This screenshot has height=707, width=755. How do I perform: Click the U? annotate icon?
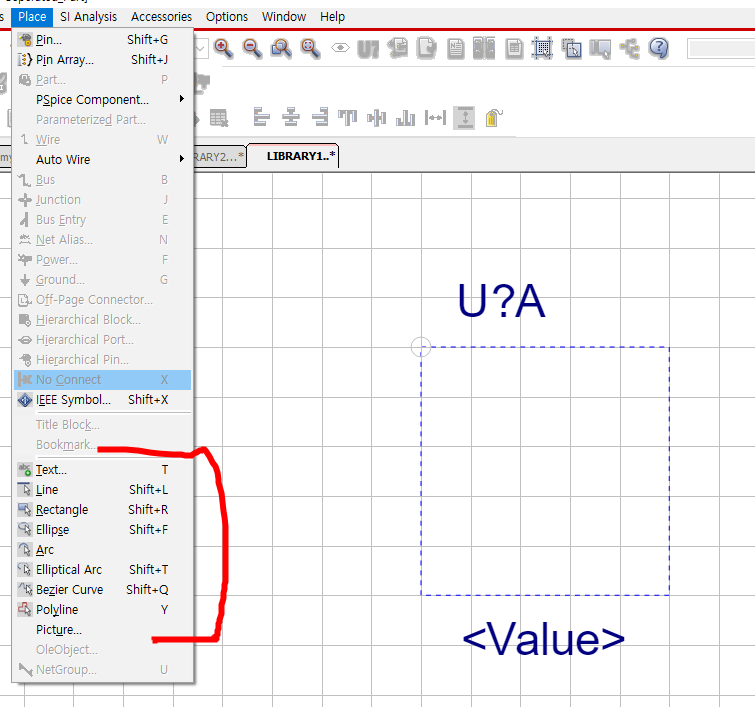click(368, 49)
